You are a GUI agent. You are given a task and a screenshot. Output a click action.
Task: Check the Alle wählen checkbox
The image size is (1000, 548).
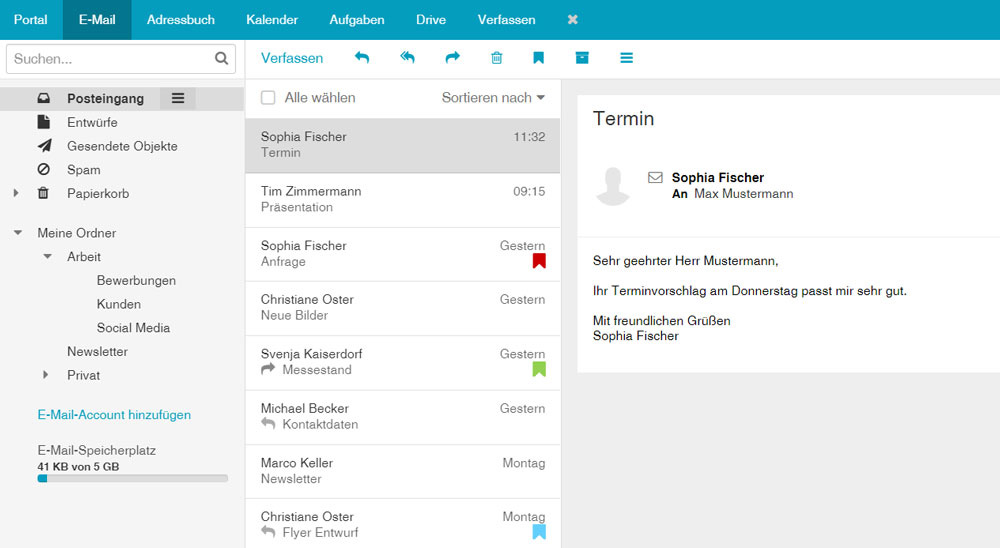268,98
